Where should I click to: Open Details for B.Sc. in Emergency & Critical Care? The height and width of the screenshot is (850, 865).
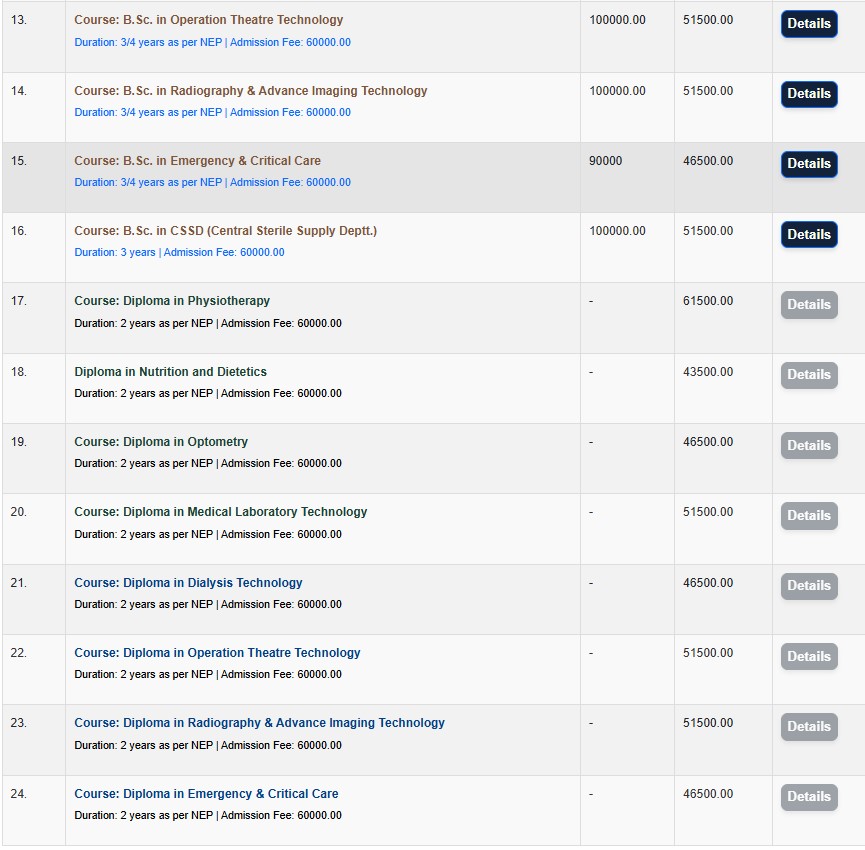[808, 164]
